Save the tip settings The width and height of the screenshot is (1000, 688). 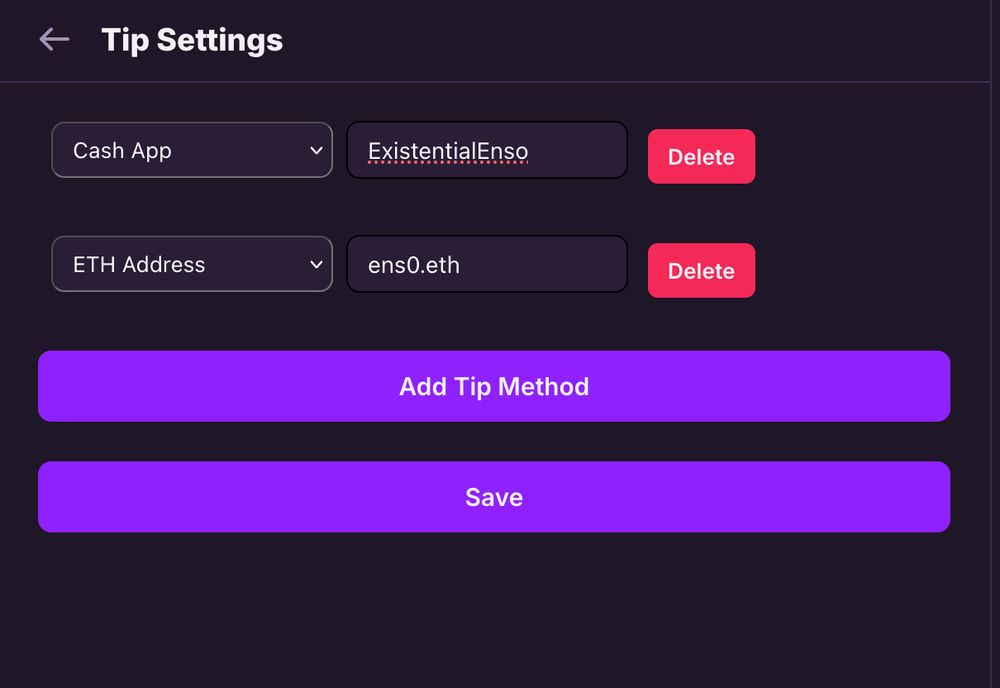494,496
